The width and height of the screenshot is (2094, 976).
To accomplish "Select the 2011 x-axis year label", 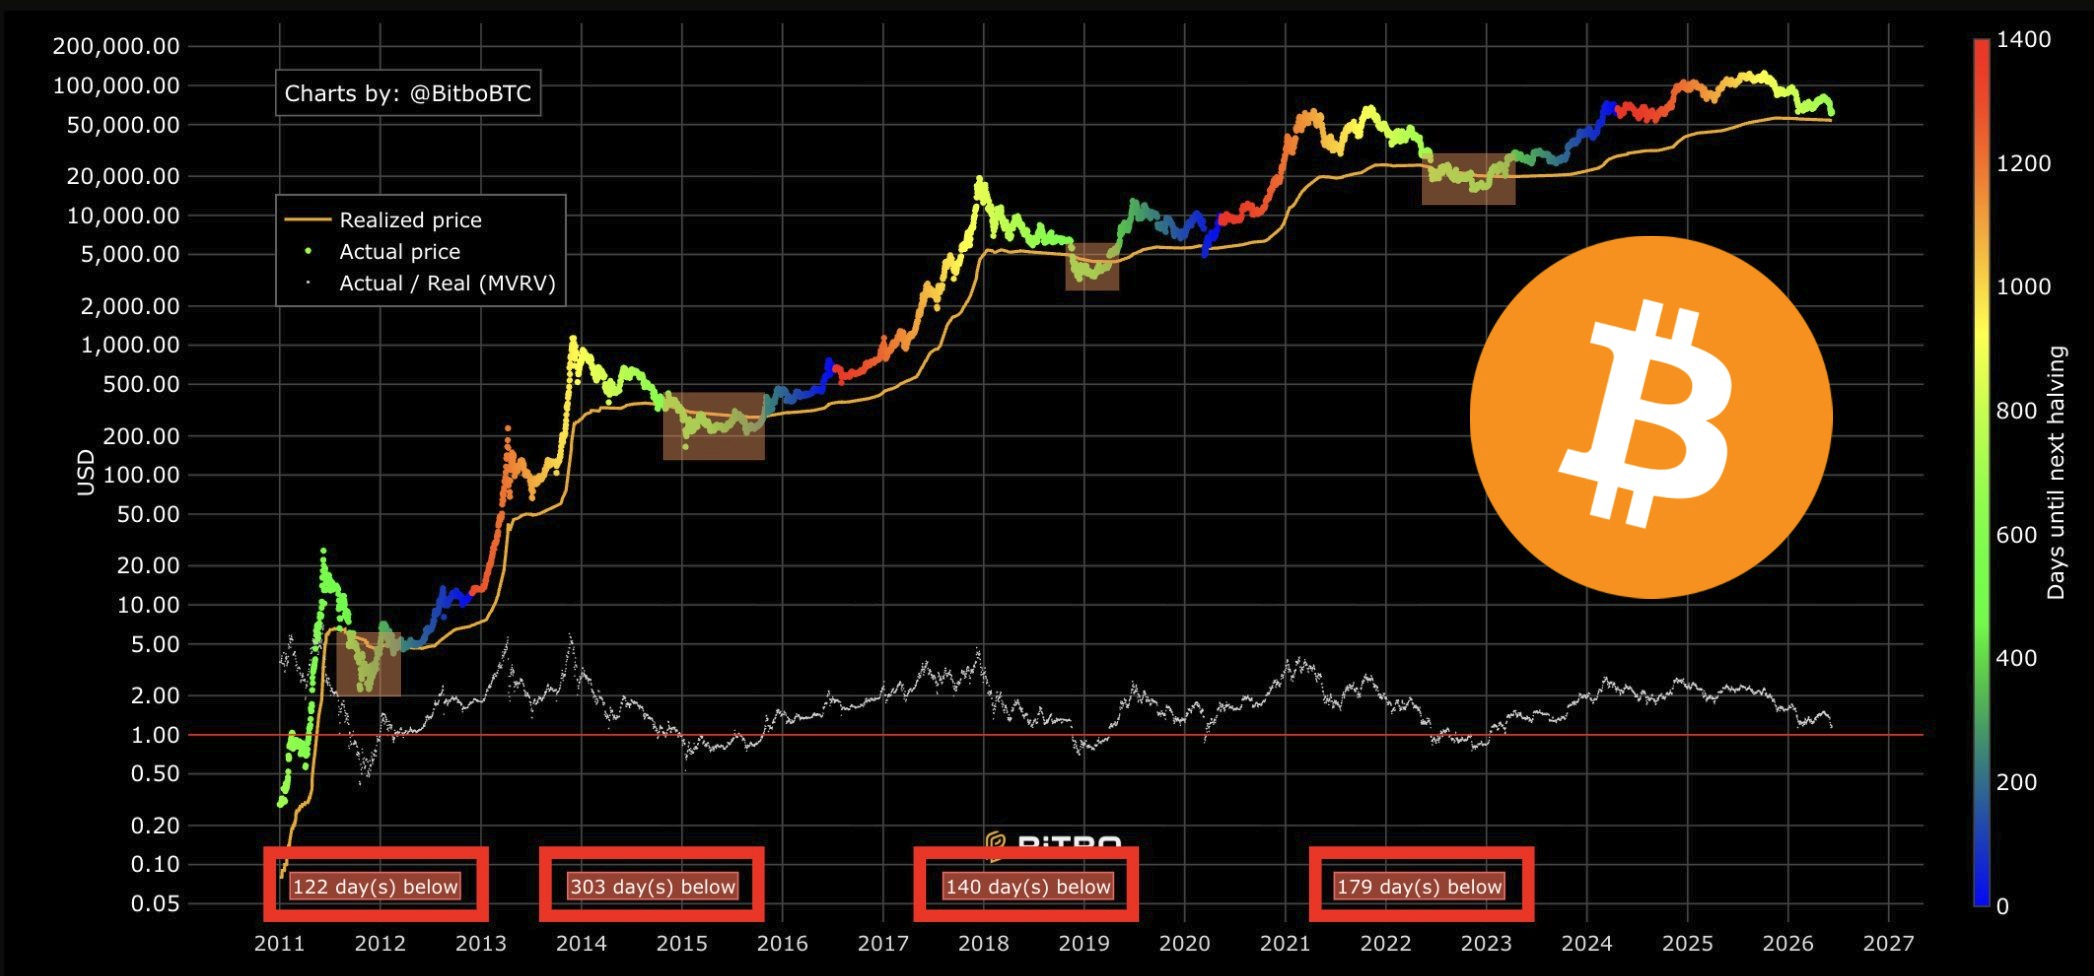I will tap(279, 944).
